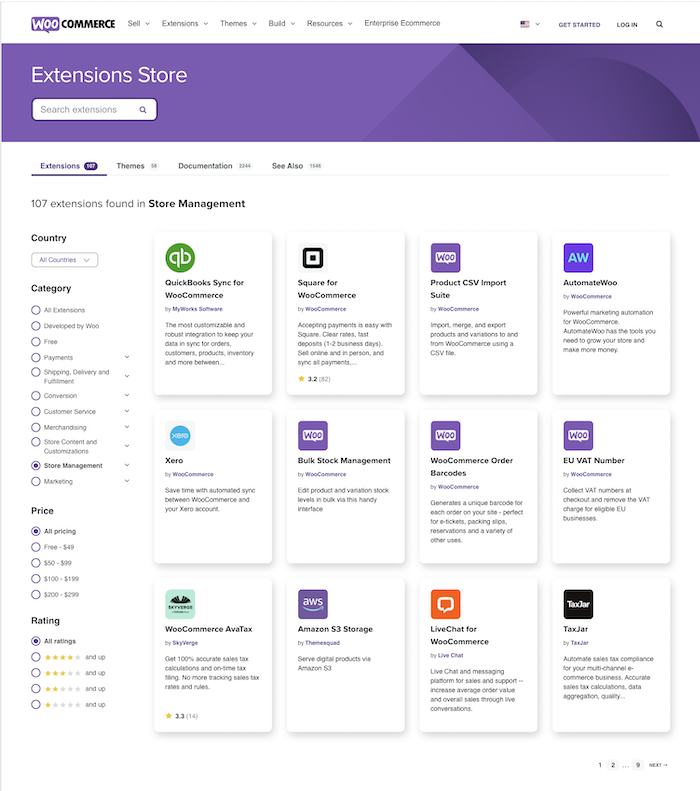Image resolution: width=700 pixels, height=791 pixels.
Task: Open the TaxJar extension title
Action: 575,629
